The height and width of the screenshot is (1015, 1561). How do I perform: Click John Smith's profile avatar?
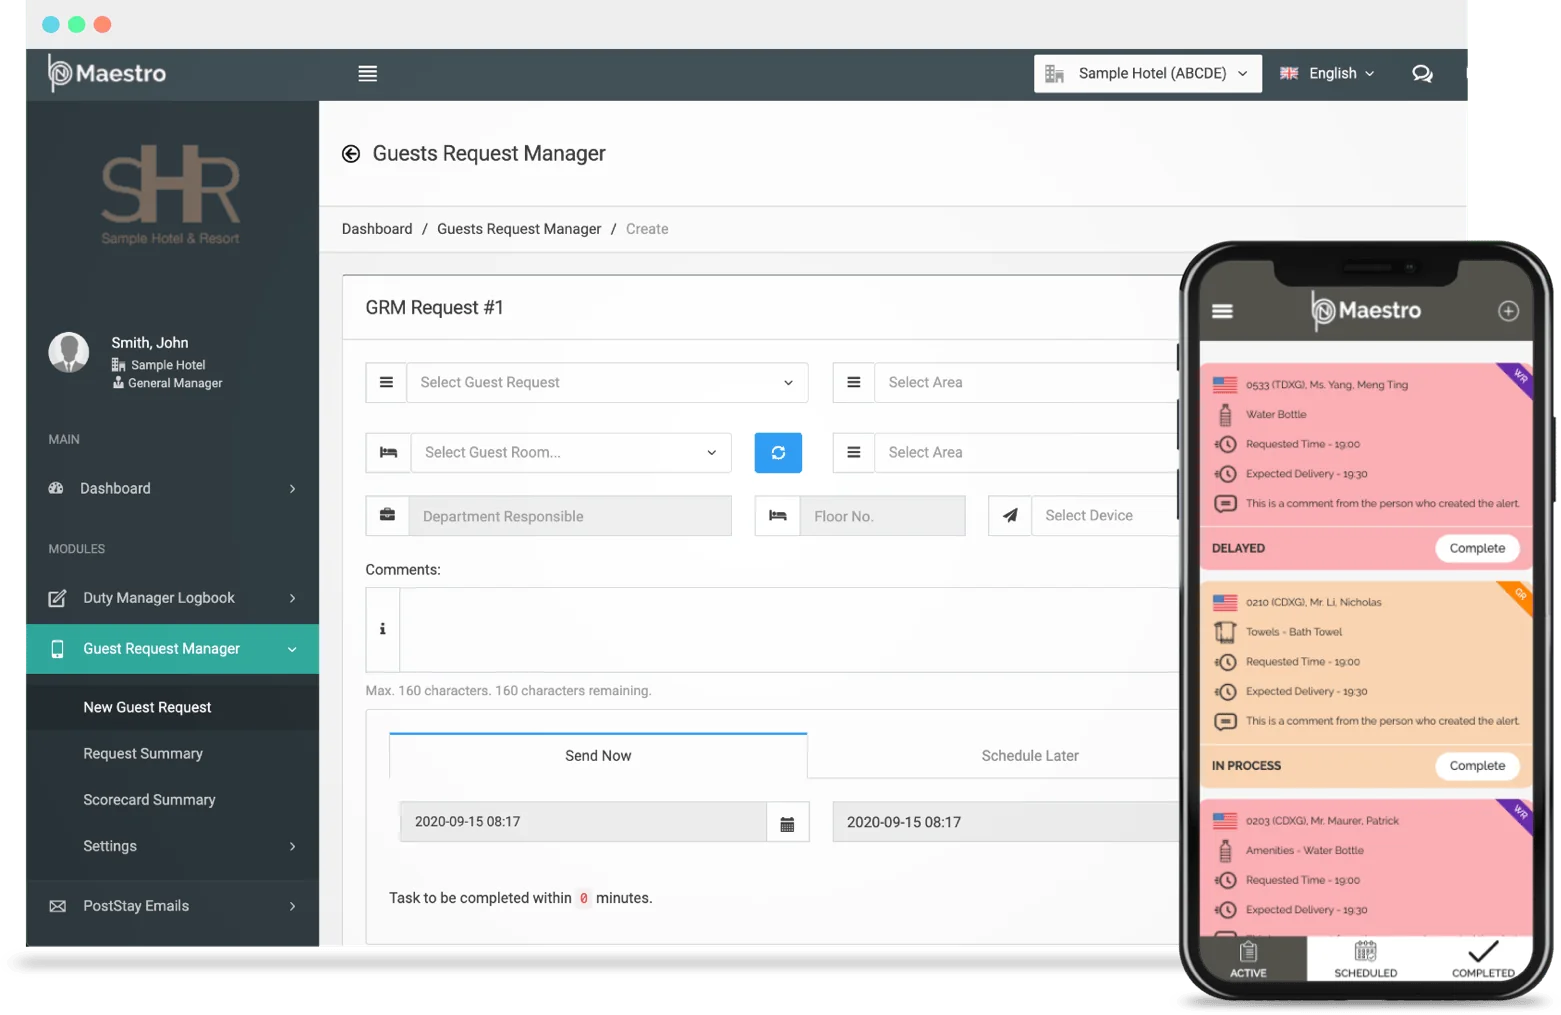point(69,353)
